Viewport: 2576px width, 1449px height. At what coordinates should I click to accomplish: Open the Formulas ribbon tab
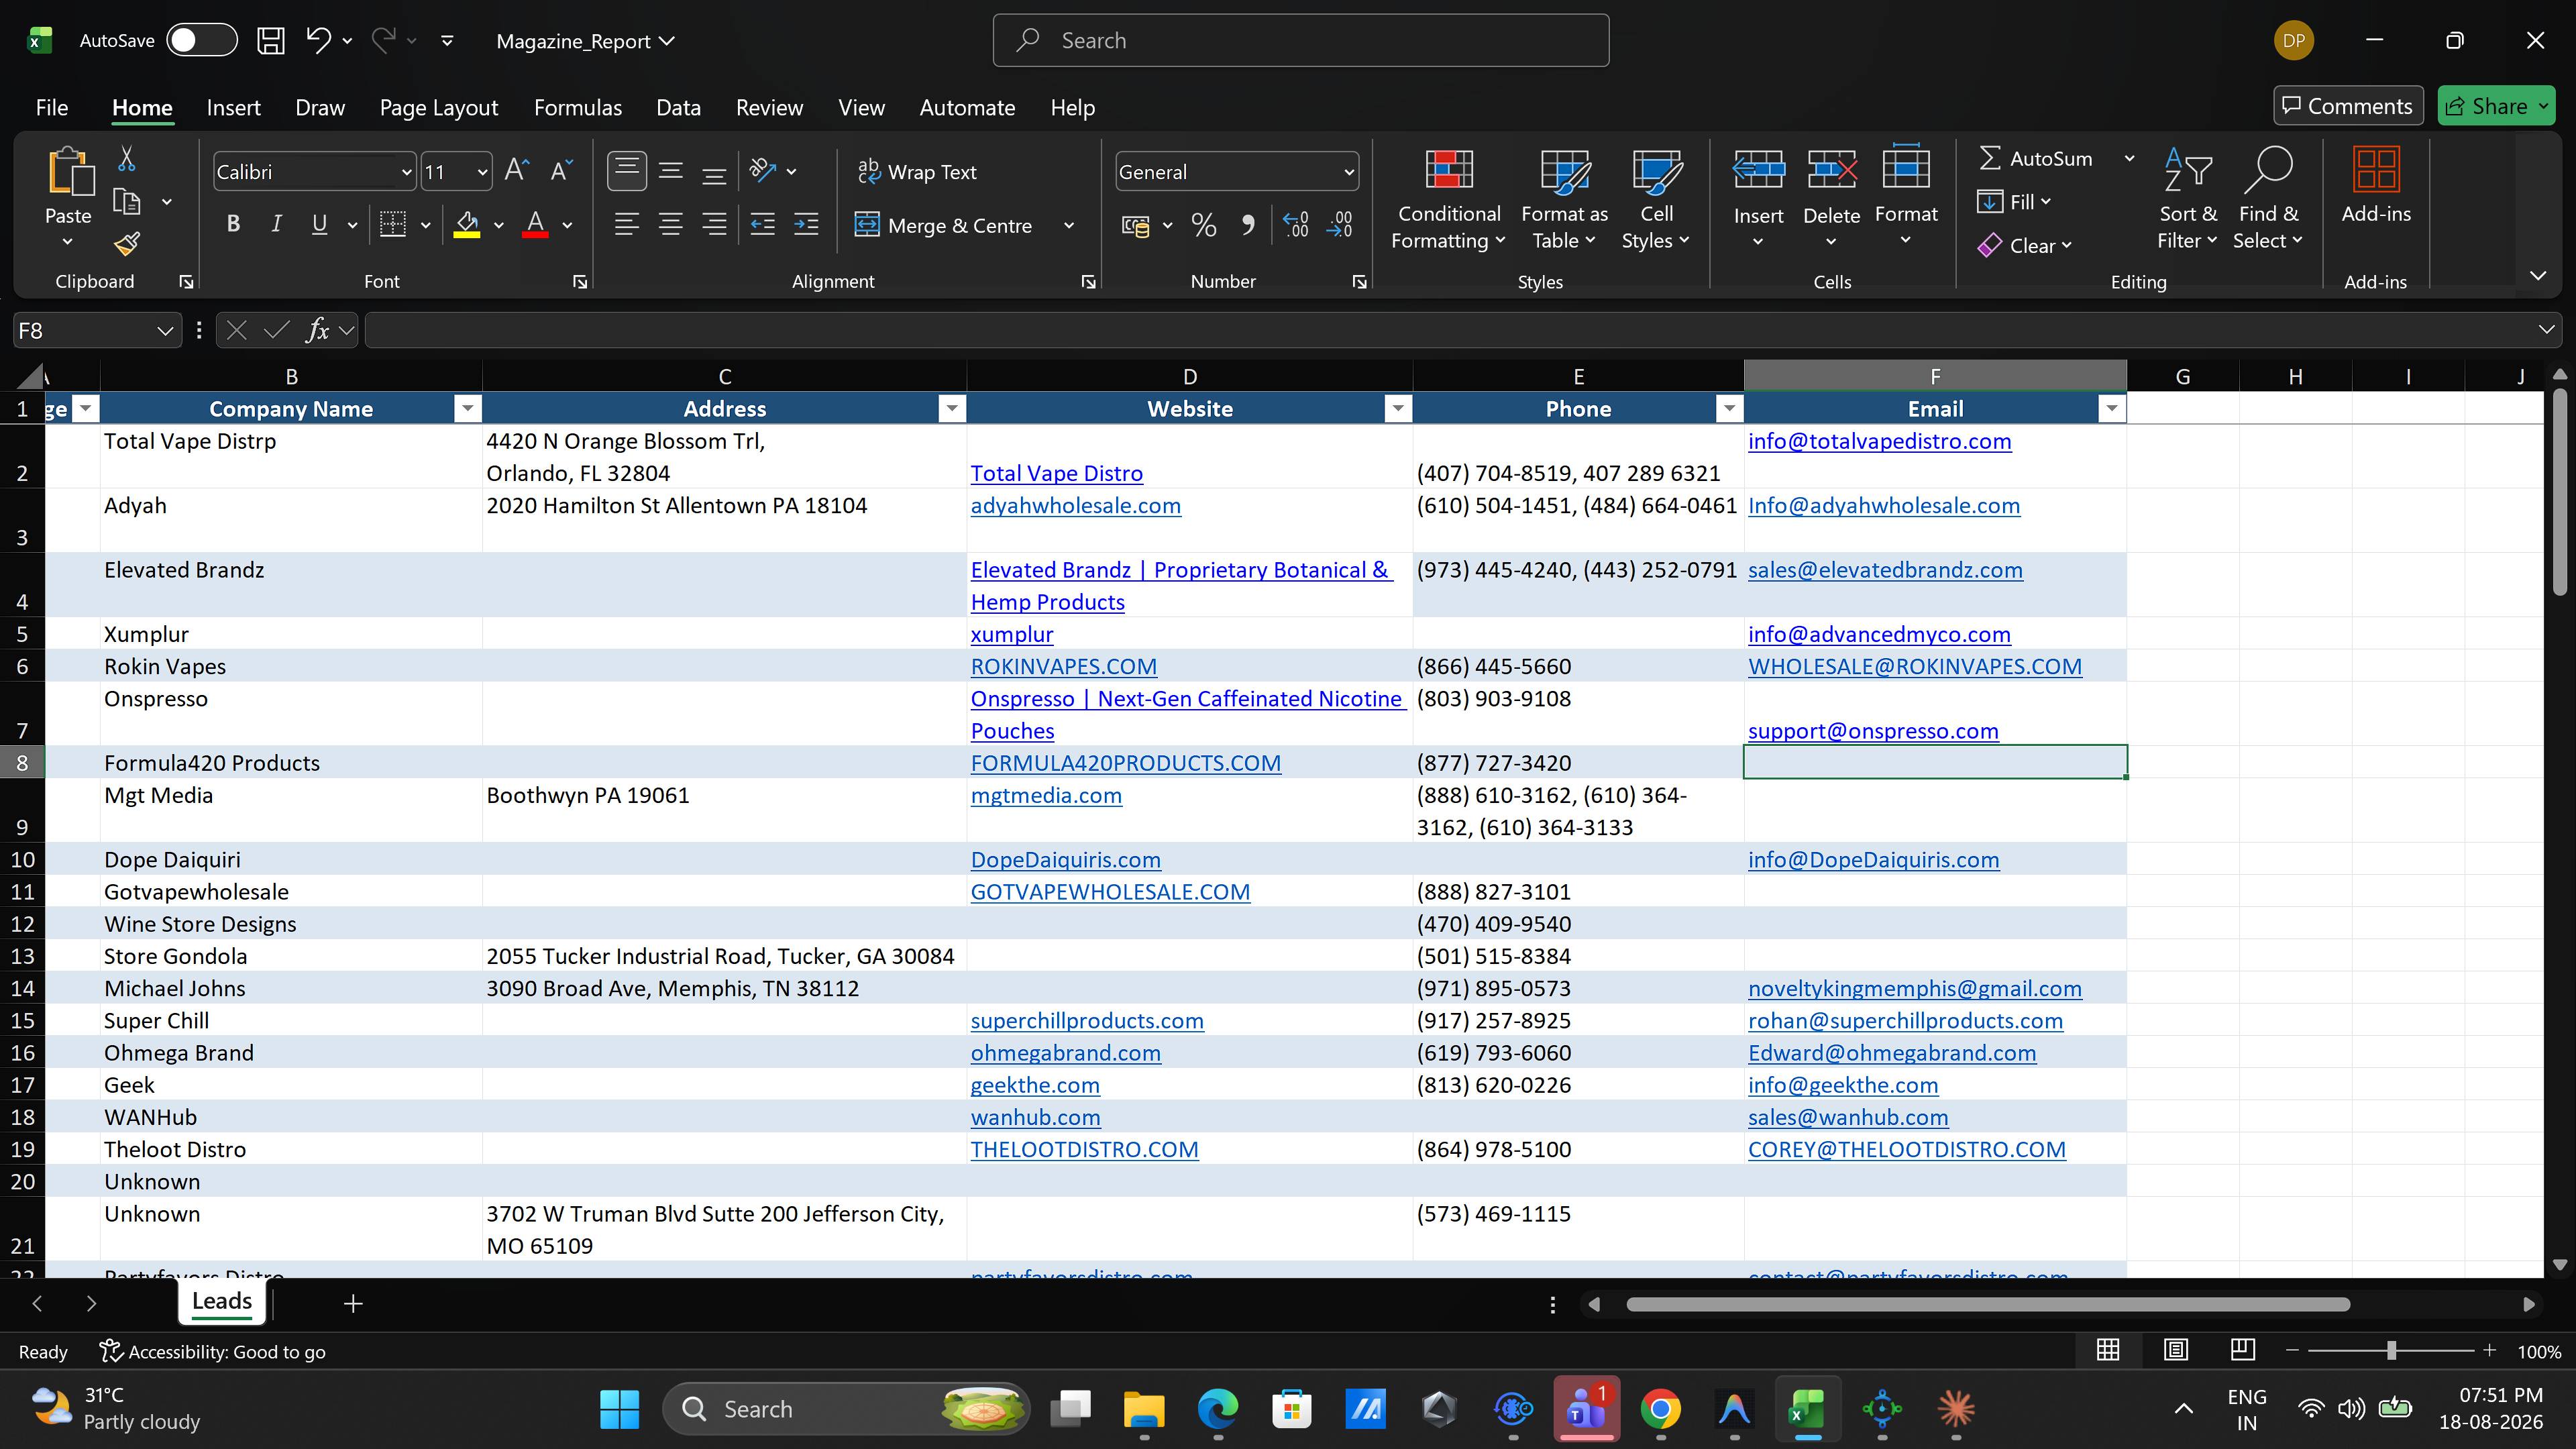click(x=577, y=107)
